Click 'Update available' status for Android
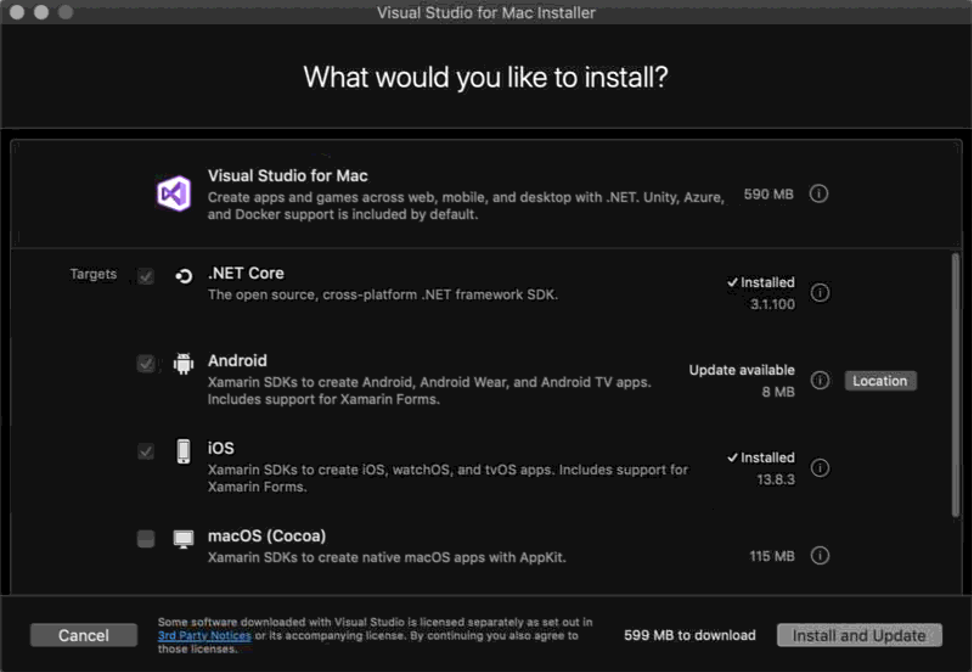This screenshot has height=672, width=972. [741, 370]
